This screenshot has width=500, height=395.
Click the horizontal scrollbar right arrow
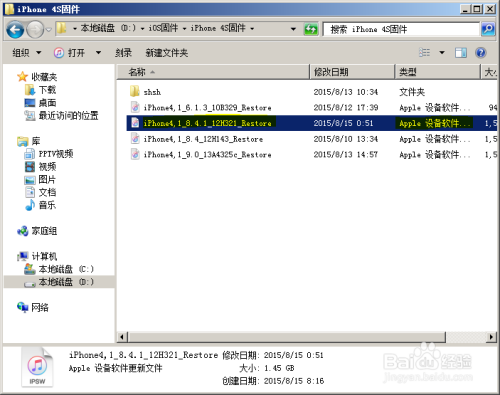coord(491,337)
